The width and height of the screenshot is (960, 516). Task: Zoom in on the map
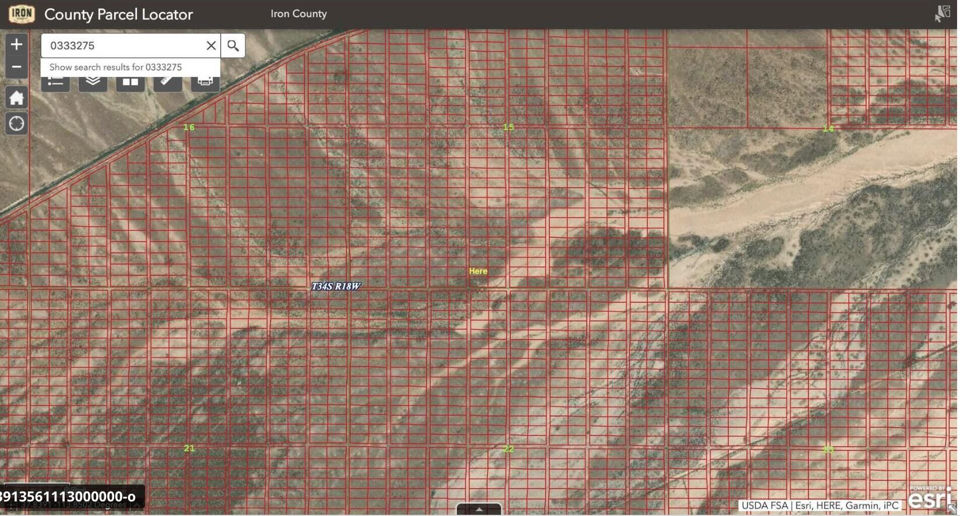click(17, 45)
